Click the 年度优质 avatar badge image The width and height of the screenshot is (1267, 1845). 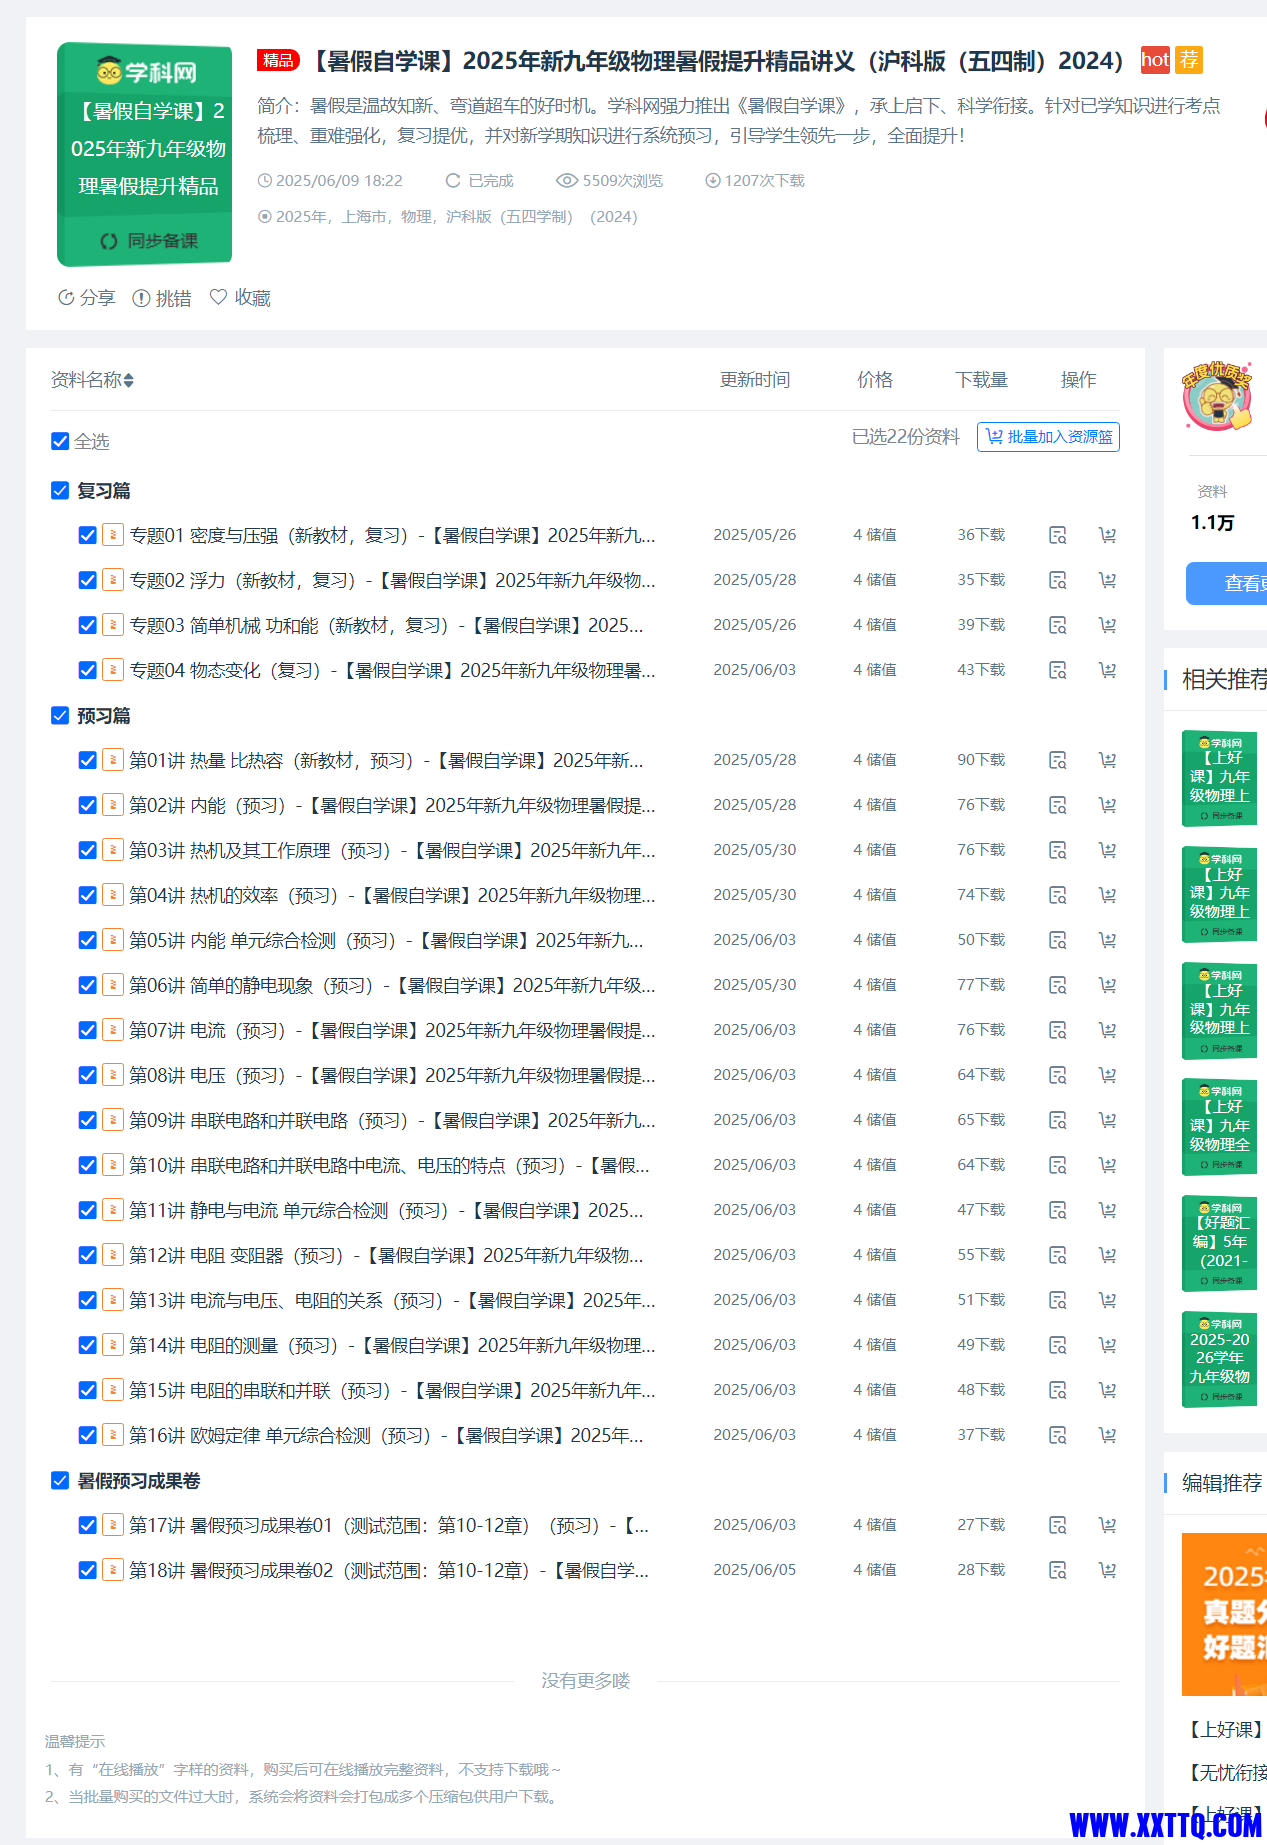pos(1217,396)
